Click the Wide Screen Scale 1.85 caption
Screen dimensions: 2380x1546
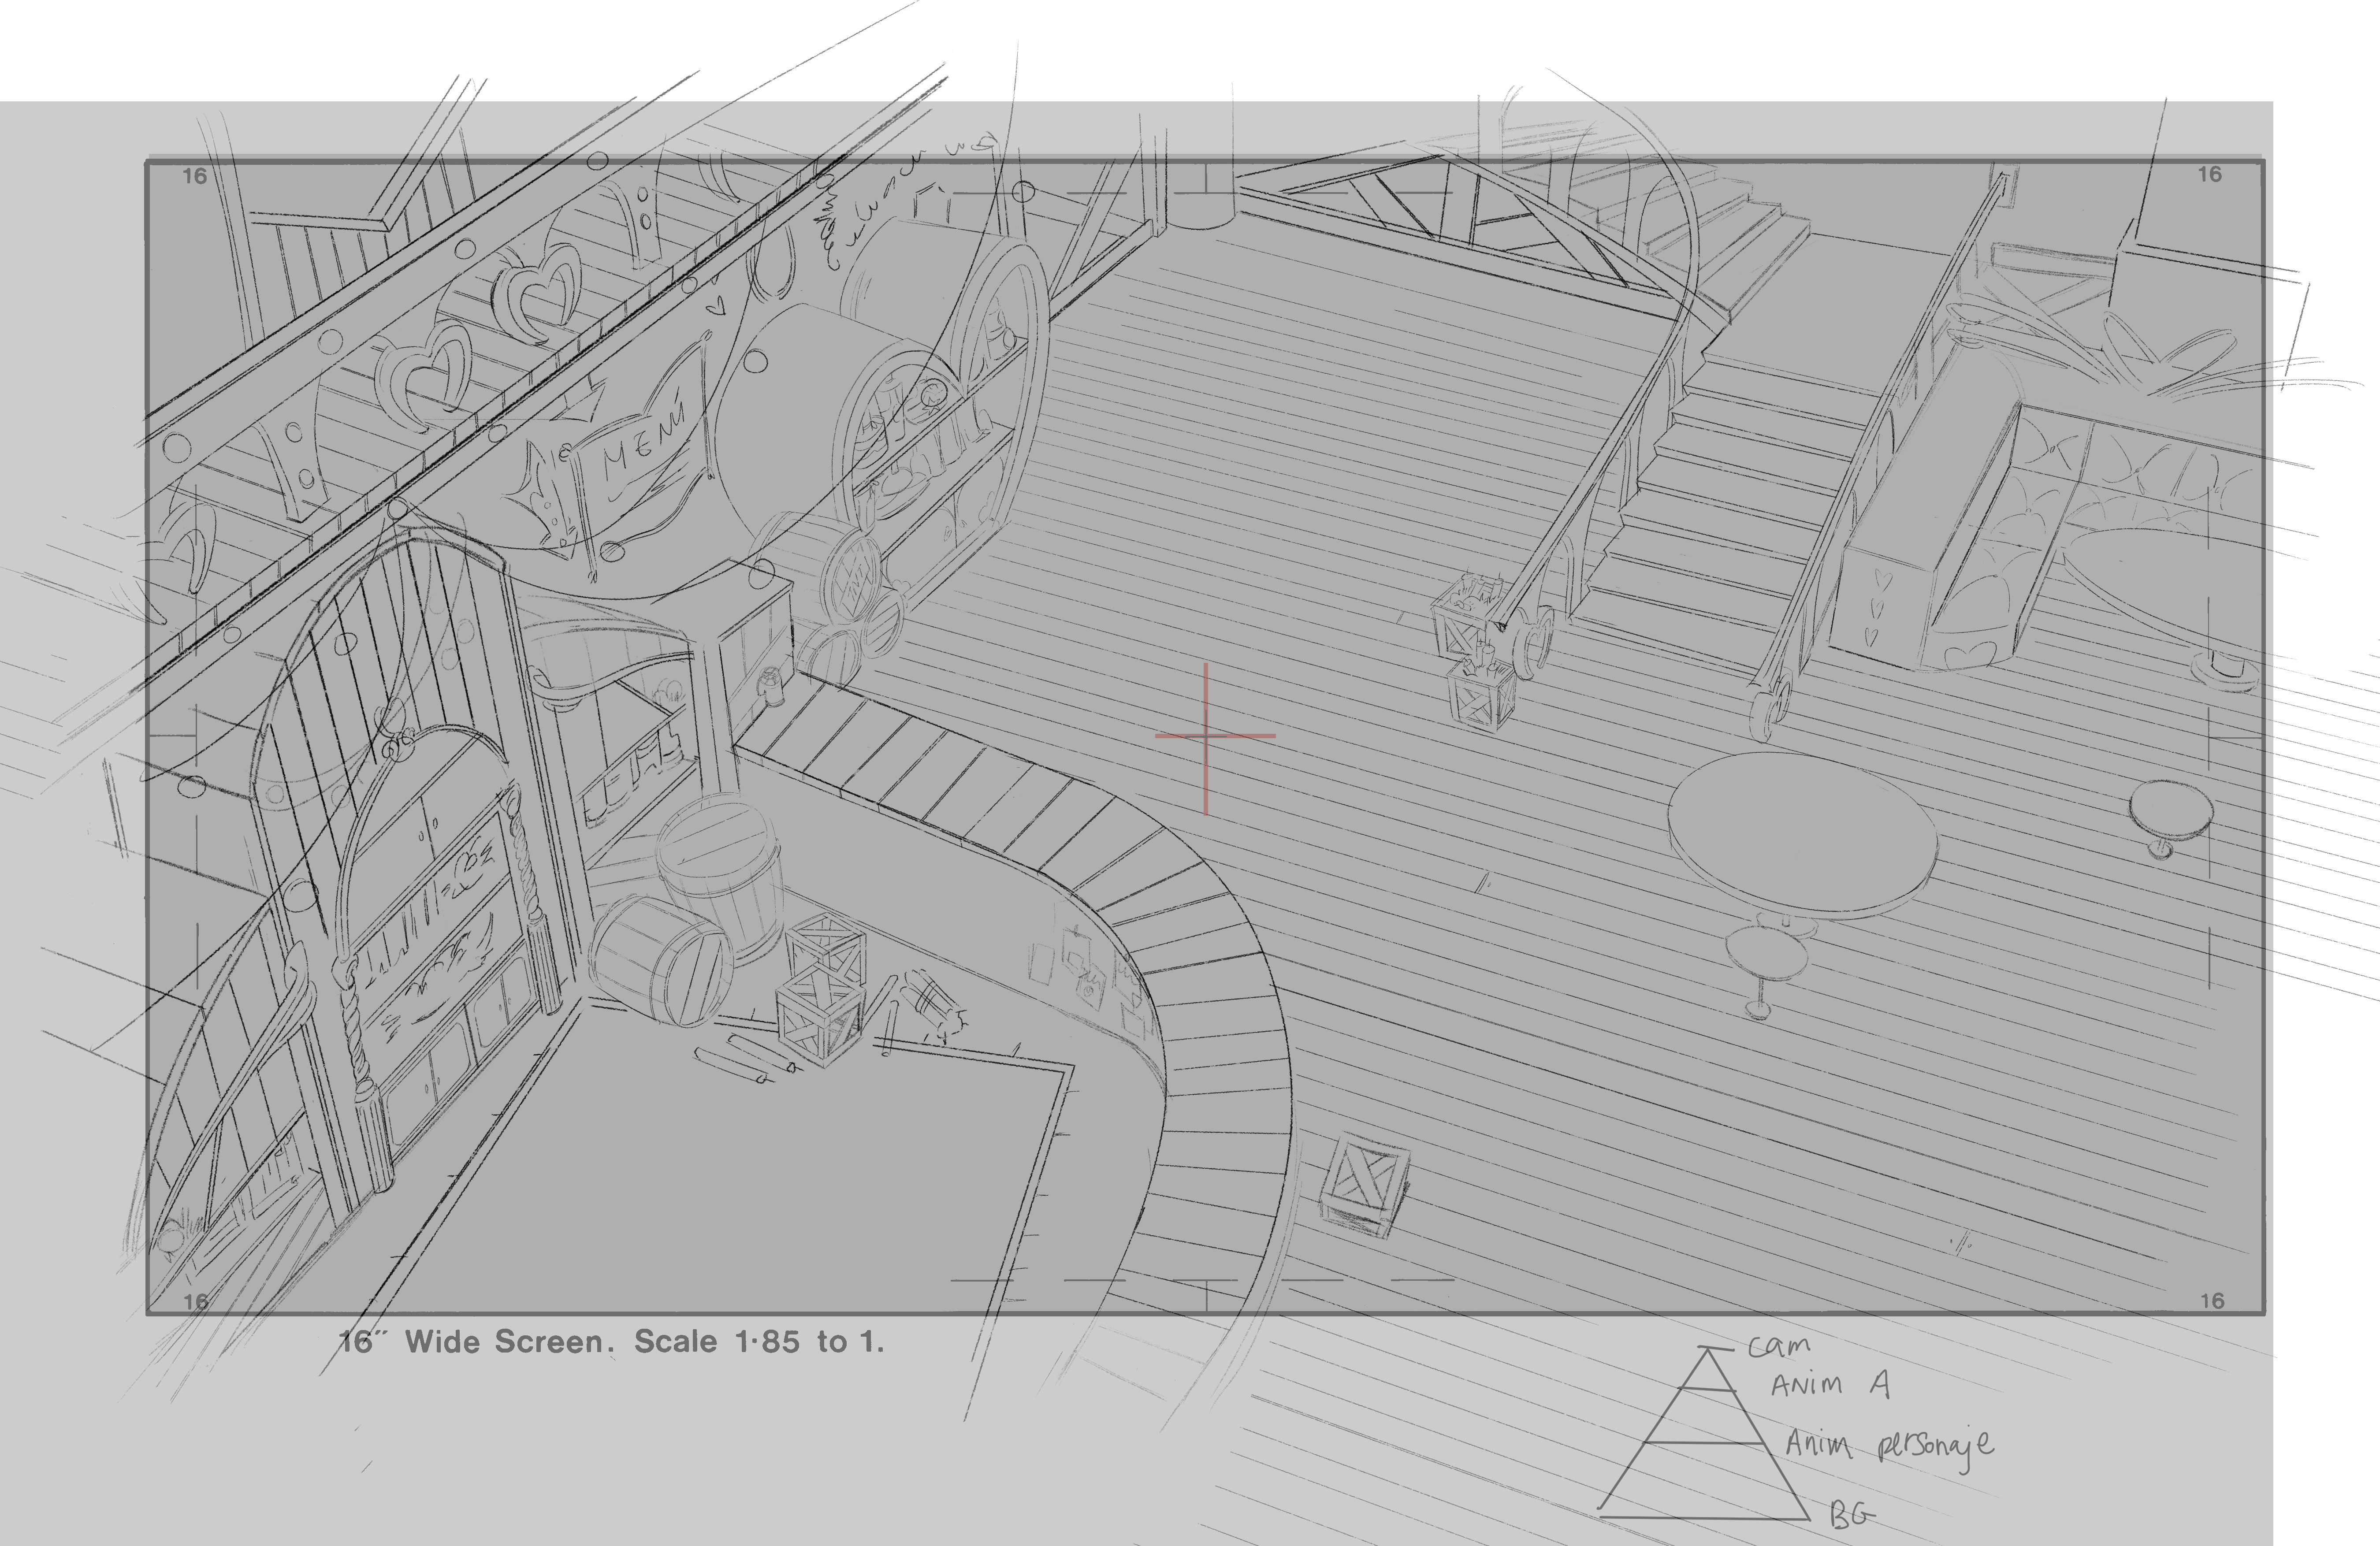click(612, 1341)
